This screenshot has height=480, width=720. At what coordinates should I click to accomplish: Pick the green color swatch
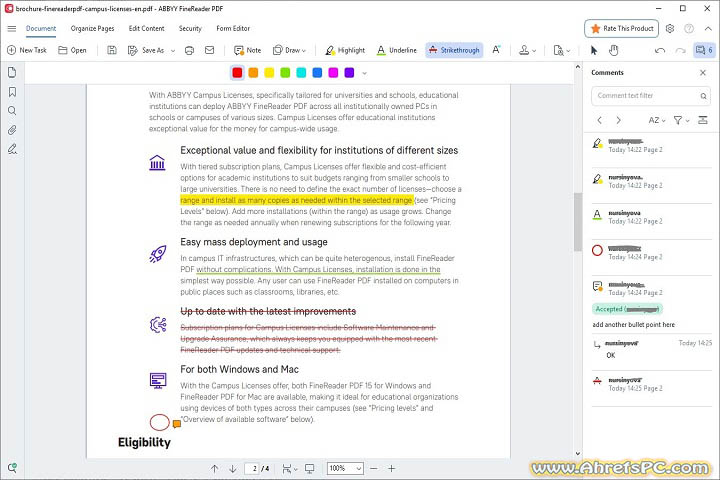click(x=285, y=73)
